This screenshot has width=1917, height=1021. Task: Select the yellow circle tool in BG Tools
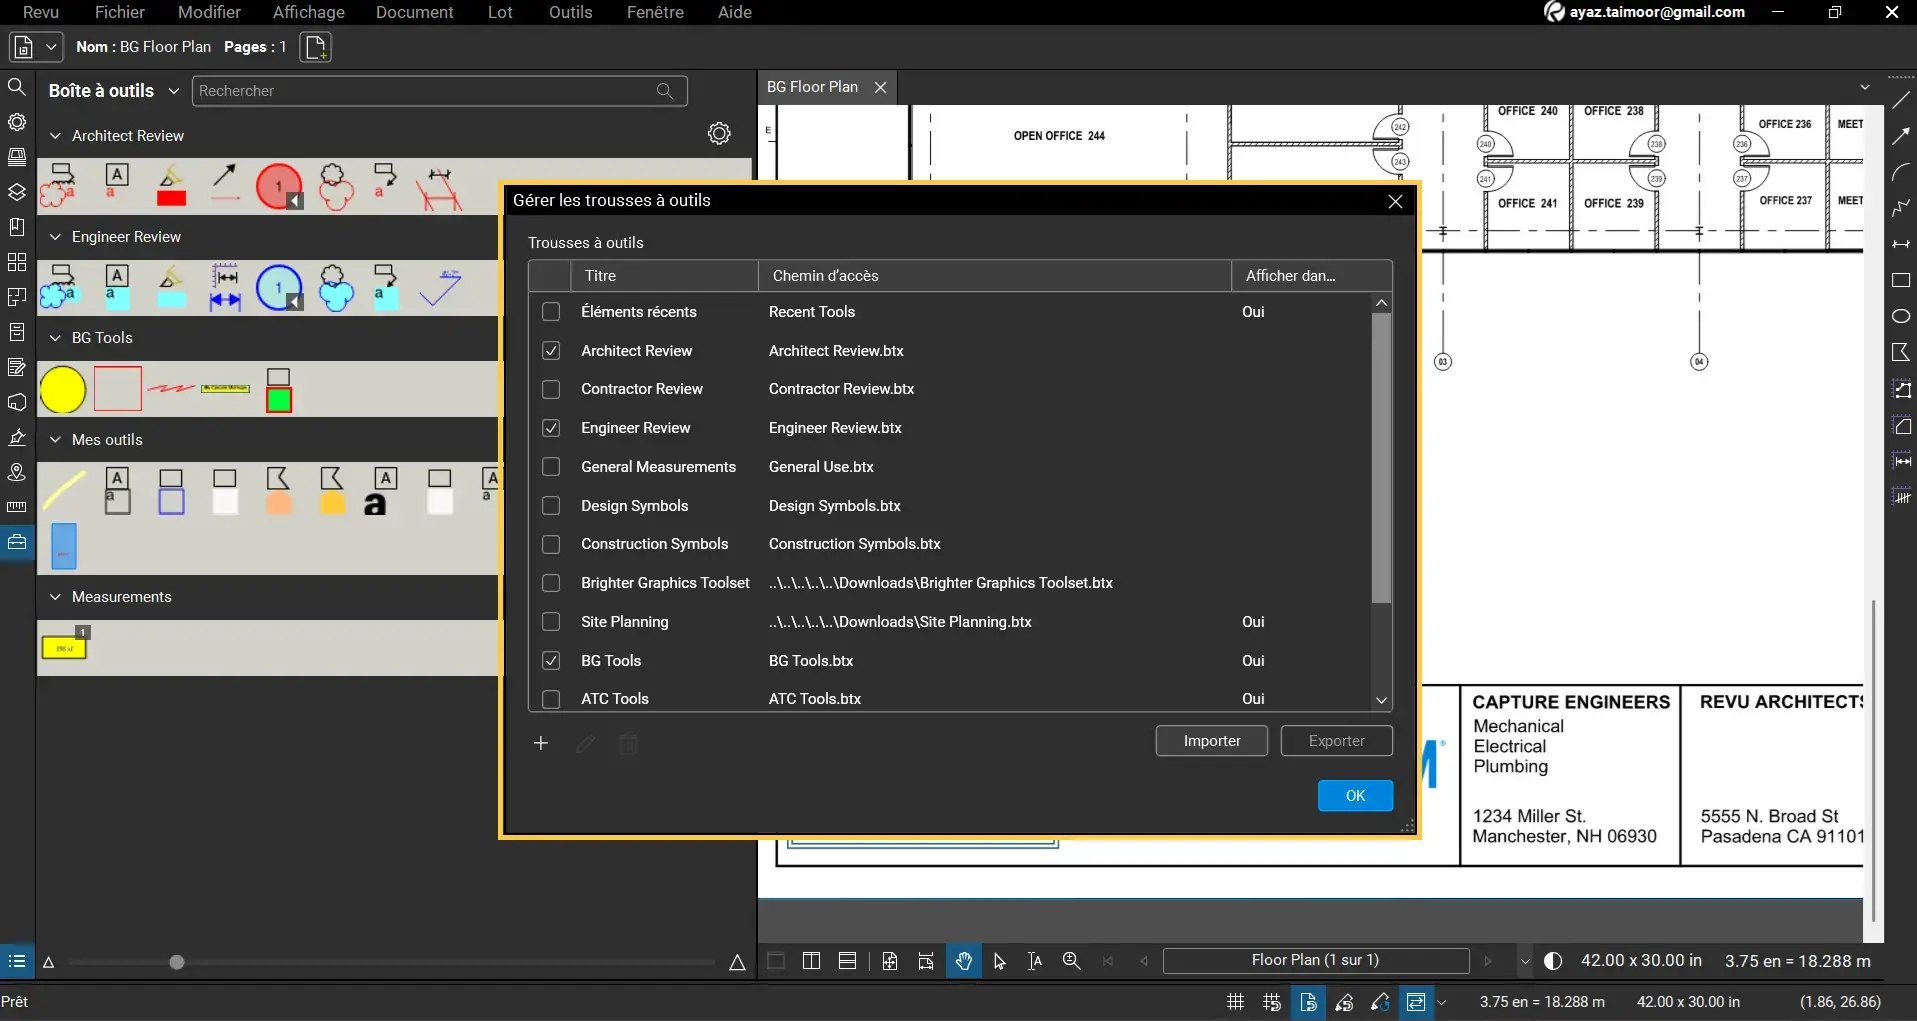tap(63, 389)
